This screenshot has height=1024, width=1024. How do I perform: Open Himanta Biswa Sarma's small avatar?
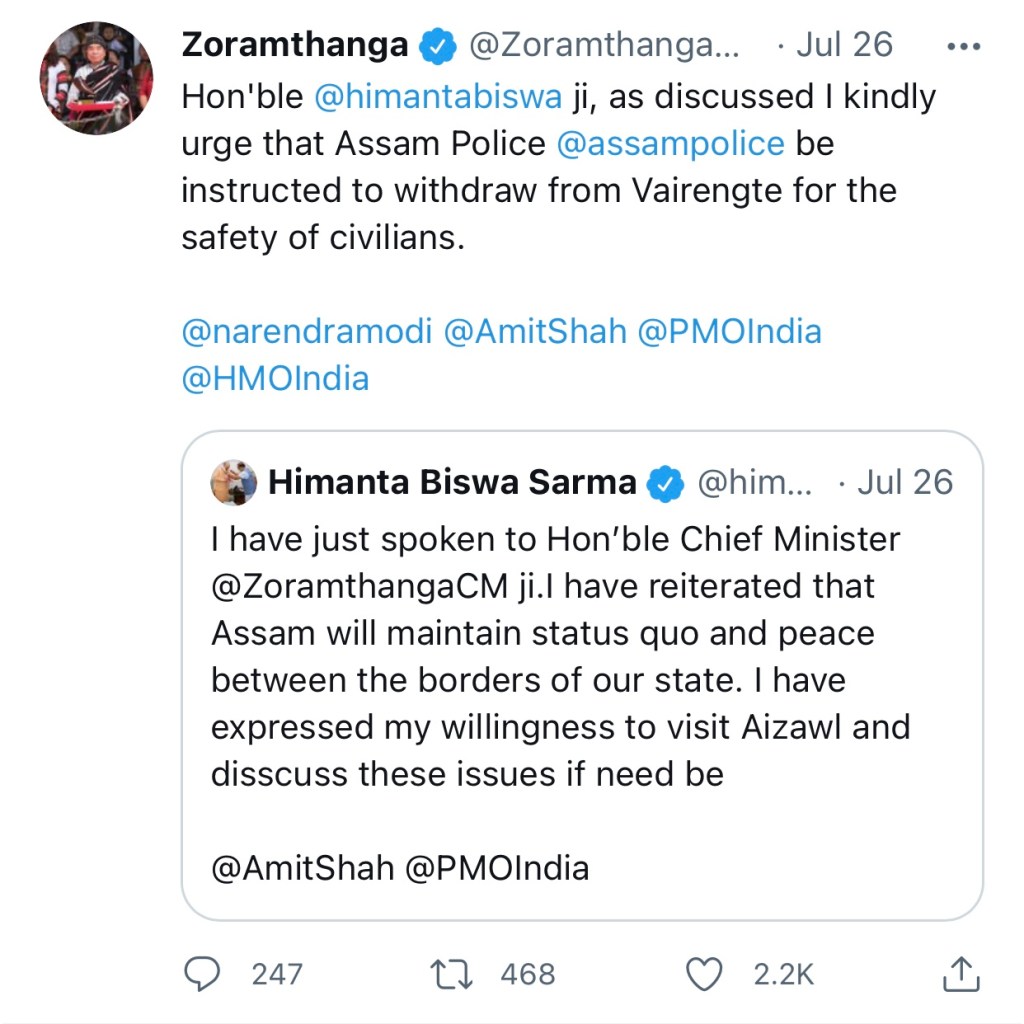coord(234,483)
